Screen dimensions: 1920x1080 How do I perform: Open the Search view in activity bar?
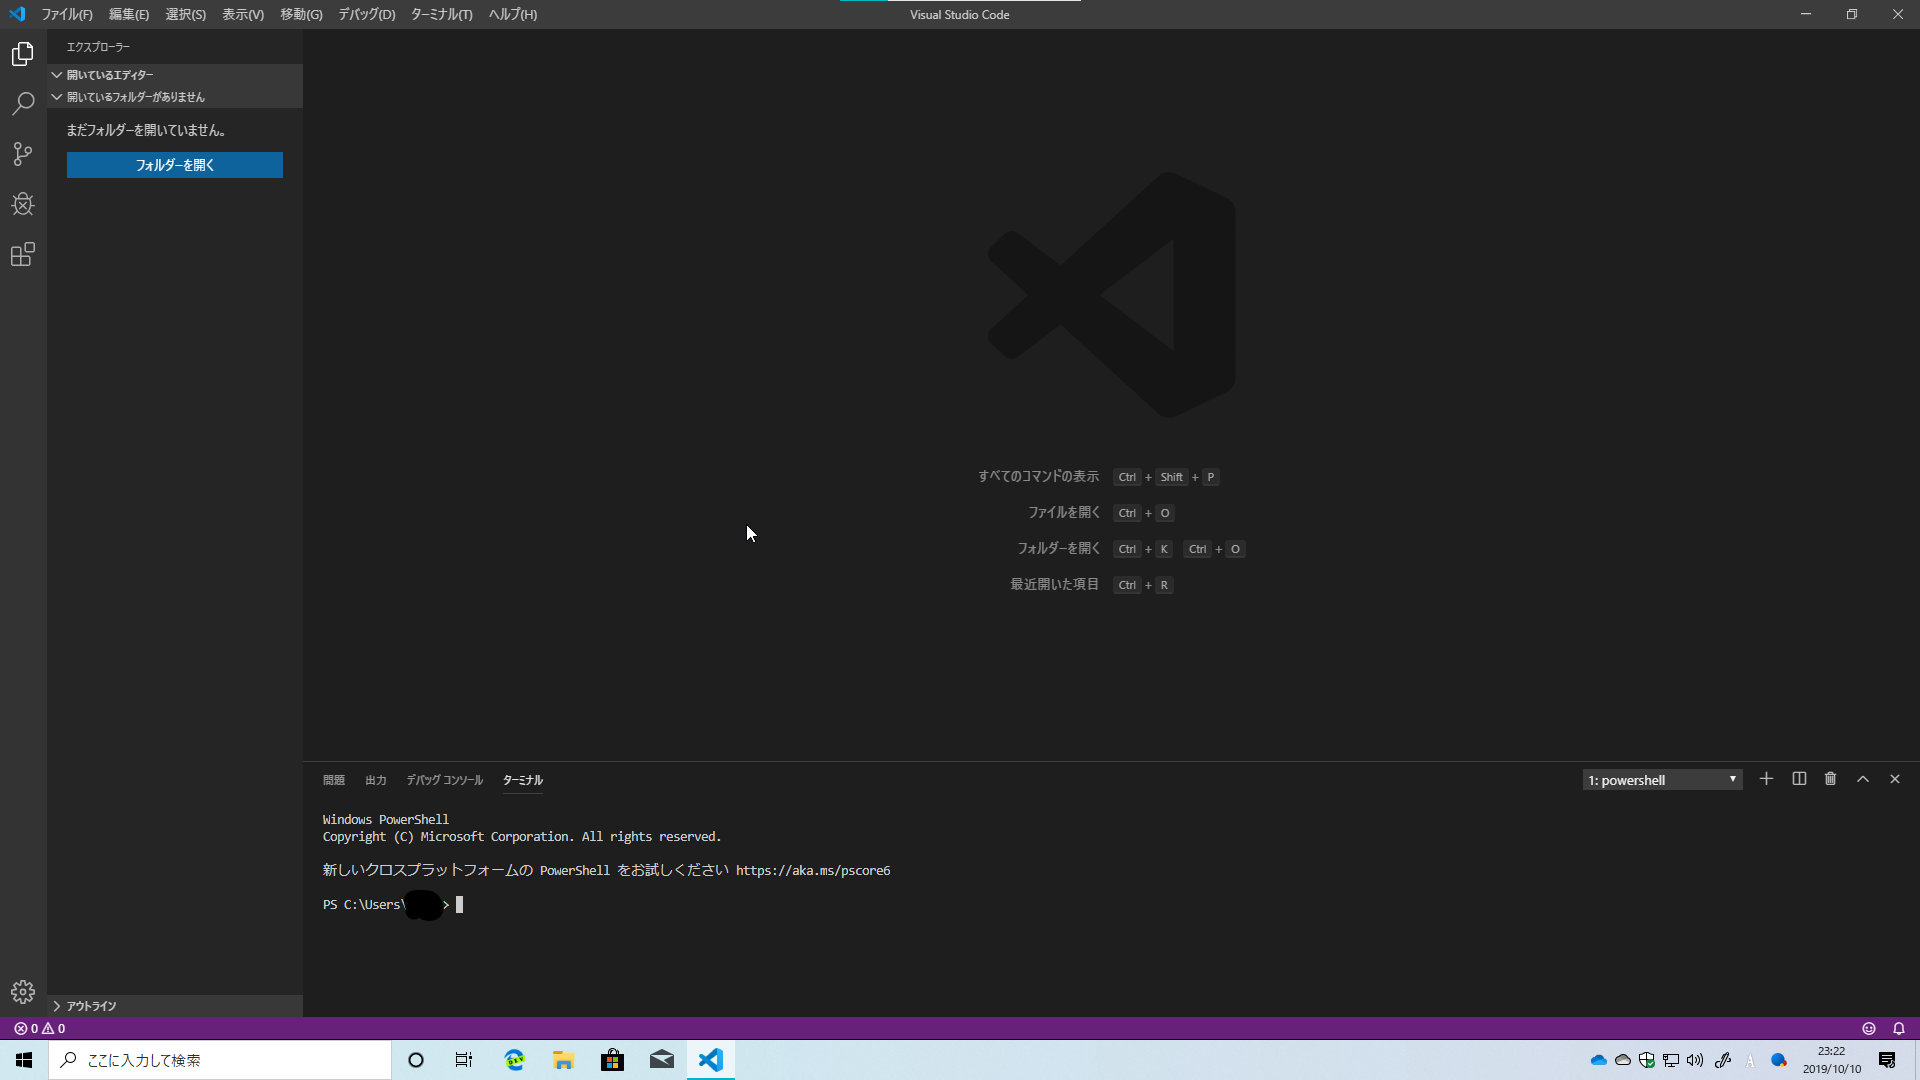pyautogui.click(x=23, y=104)
